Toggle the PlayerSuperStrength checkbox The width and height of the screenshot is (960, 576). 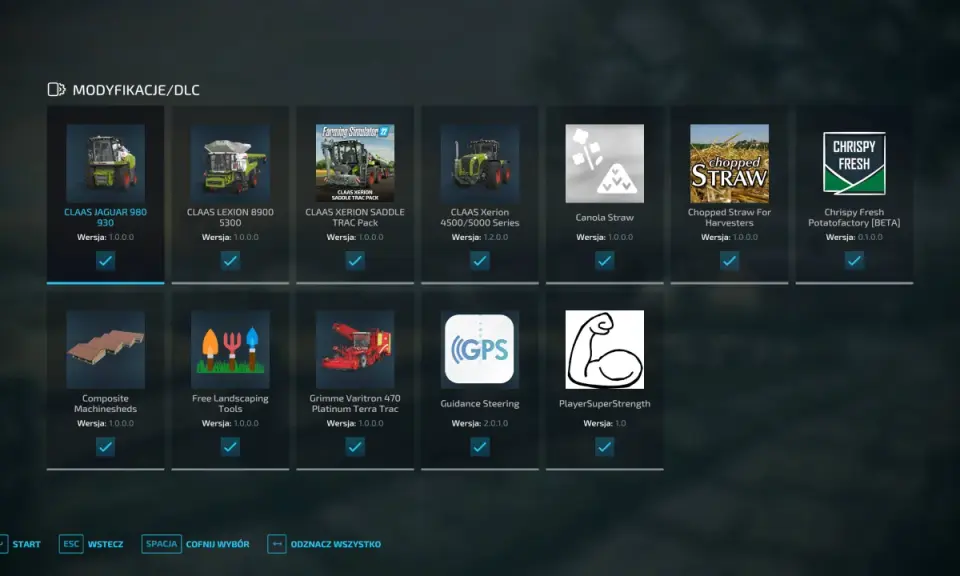pos(605,447)
